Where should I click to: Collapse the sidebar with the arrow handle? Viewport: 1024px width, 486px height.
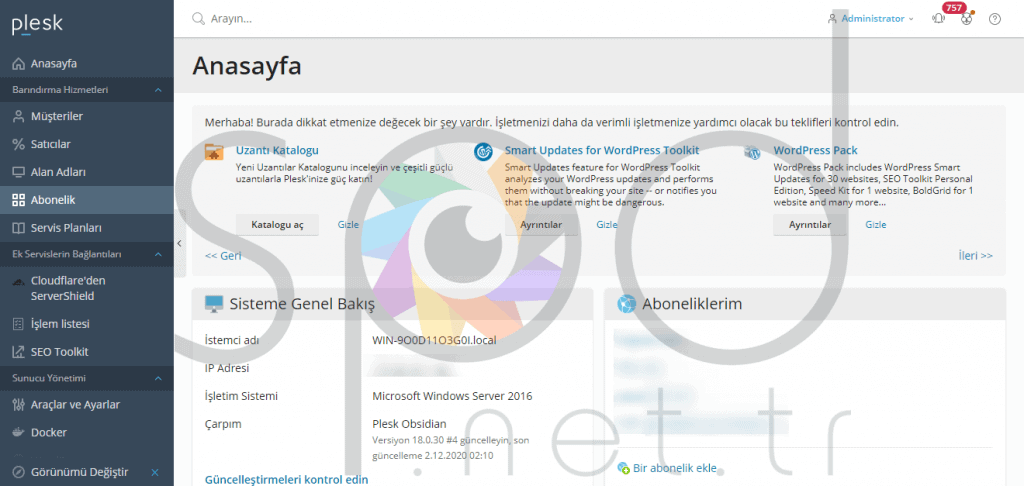180,244
